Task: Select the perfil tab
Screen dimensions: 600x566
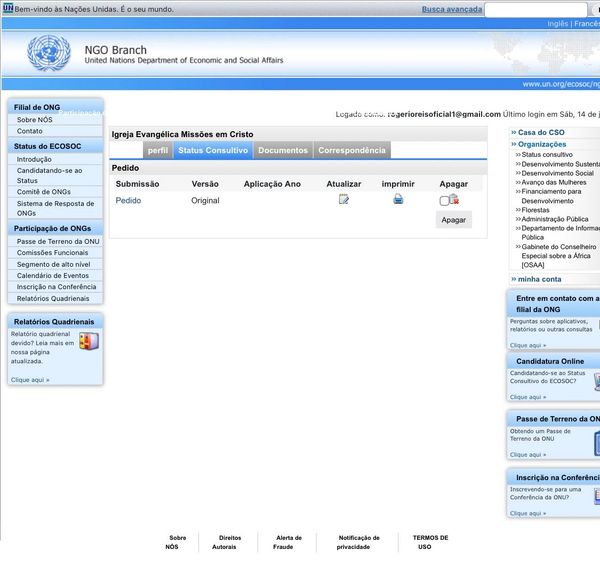Action: pyautogui.click(x=158, y=151)
